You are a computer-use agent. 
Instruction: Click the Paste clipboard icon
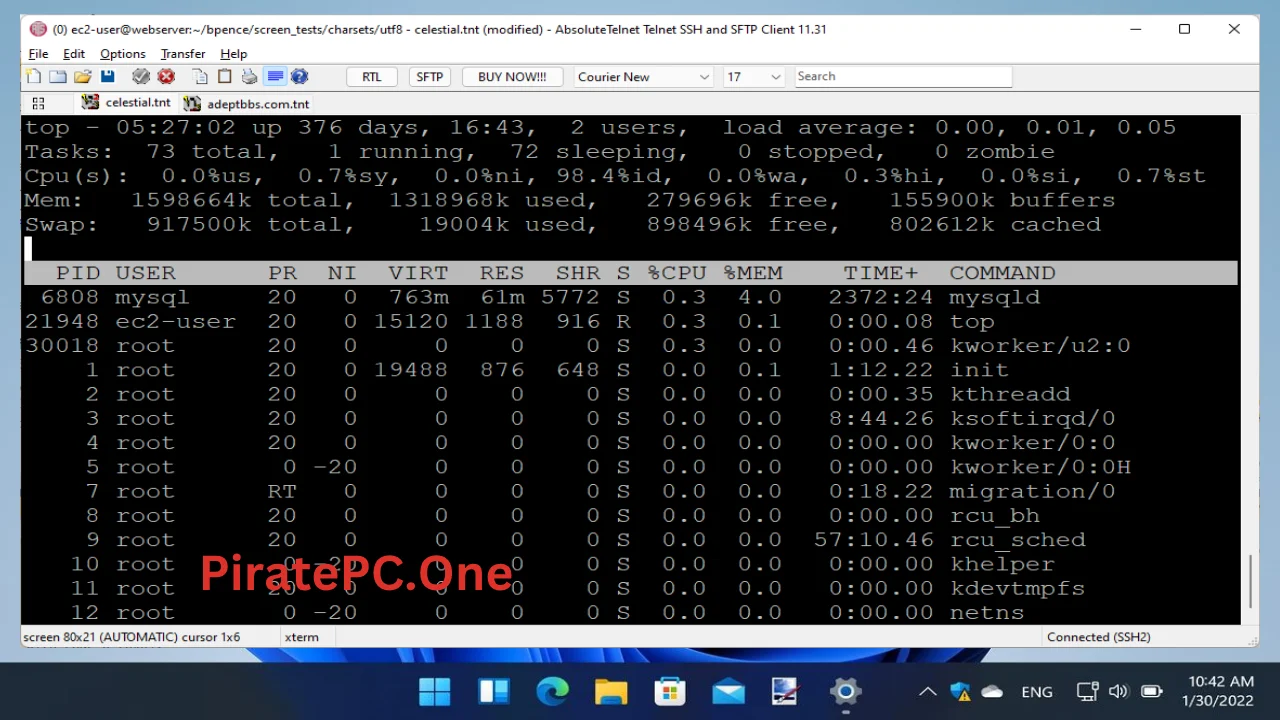click(225, 77)
